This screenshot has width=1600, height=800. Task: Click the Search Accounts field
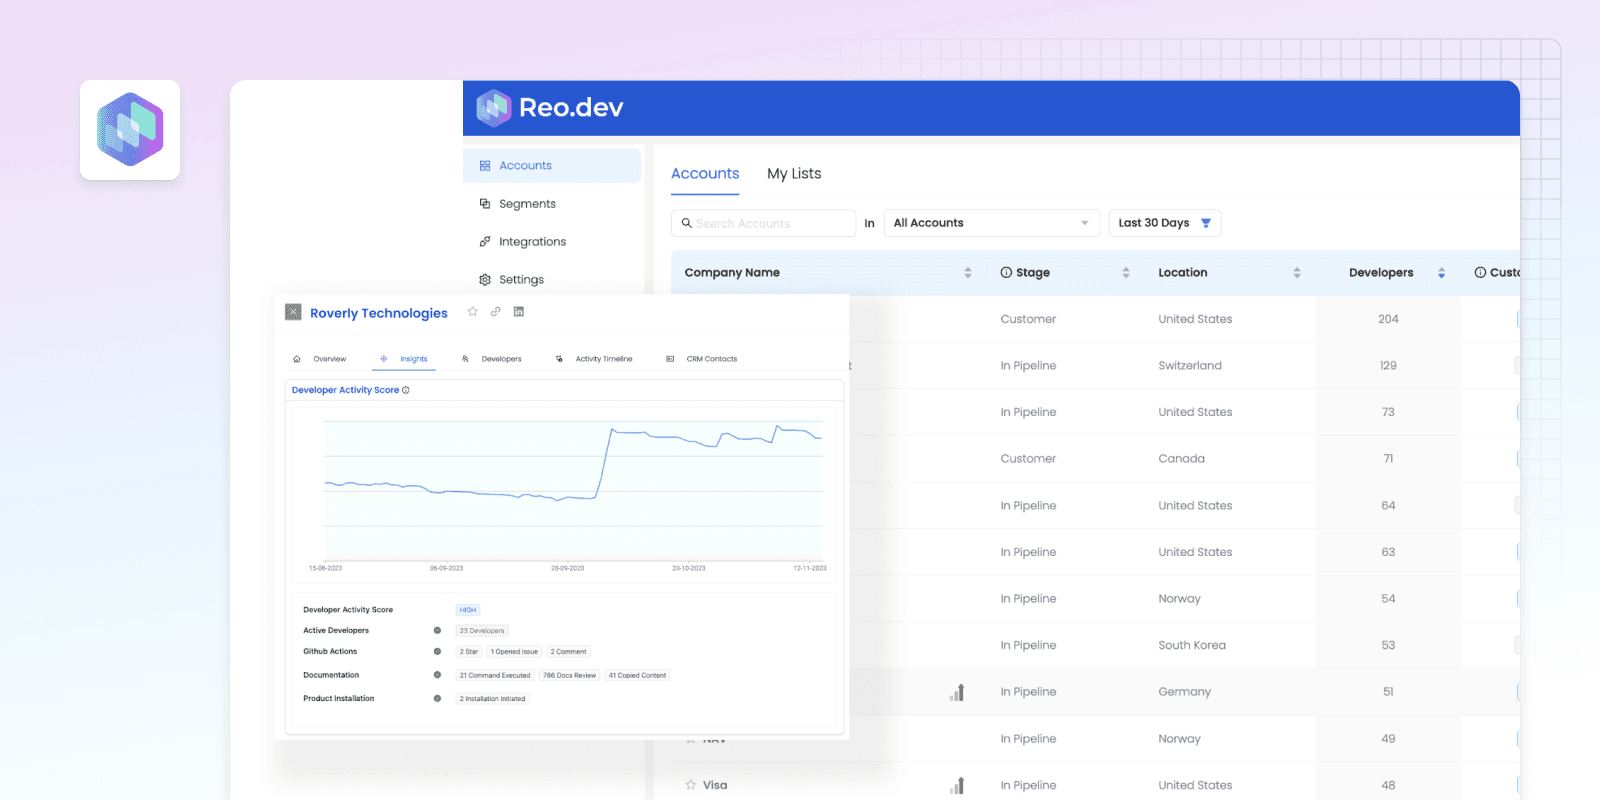[x=763, y=223]
